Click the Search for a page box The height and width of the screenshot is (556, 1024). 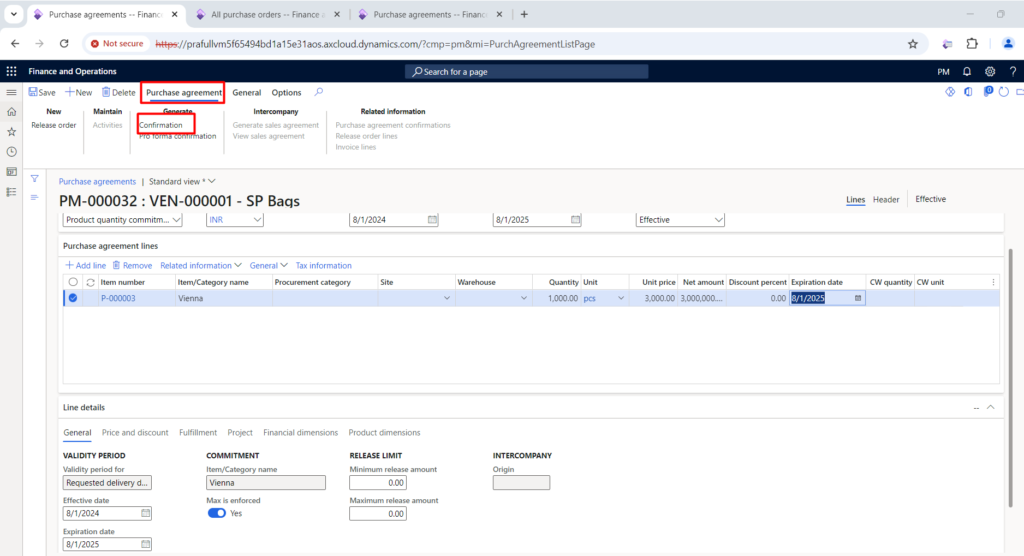pyautogui.click(x=526, y=71)
